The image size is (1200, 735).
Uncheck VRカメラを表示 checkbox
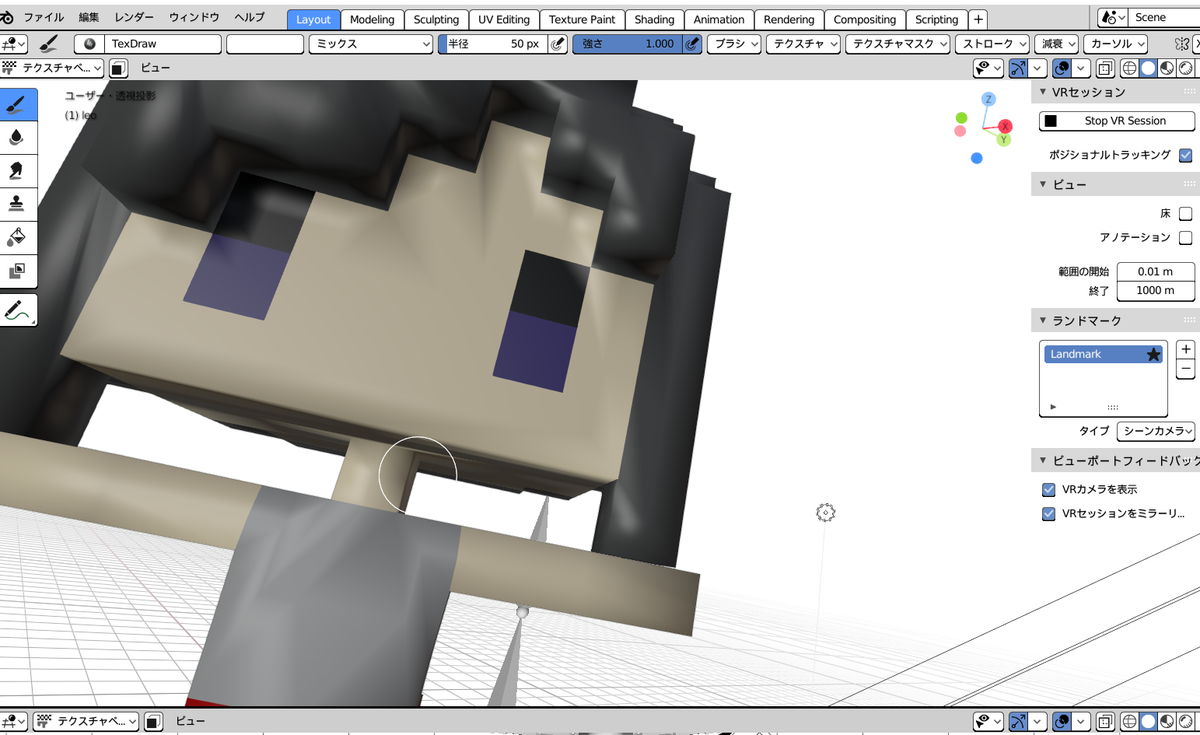point(1049,489)
